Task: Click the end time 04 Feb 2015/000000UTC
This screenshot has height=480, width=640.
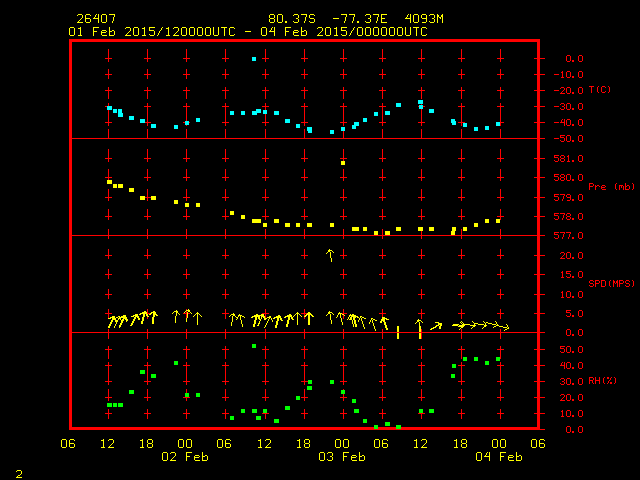Action: coord(344,32)
